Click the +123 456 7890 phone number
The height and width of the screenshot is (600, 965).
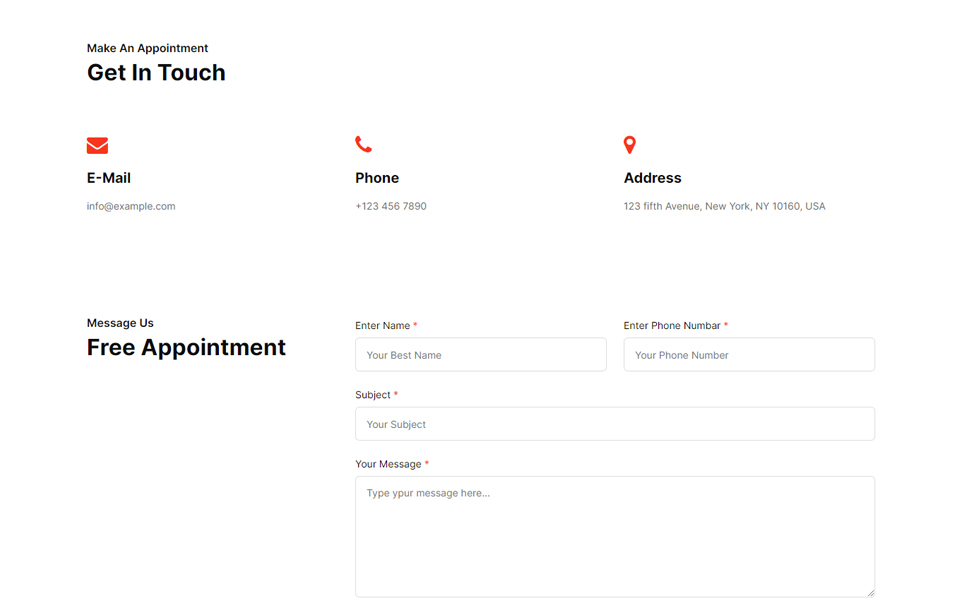coord(390,206)
